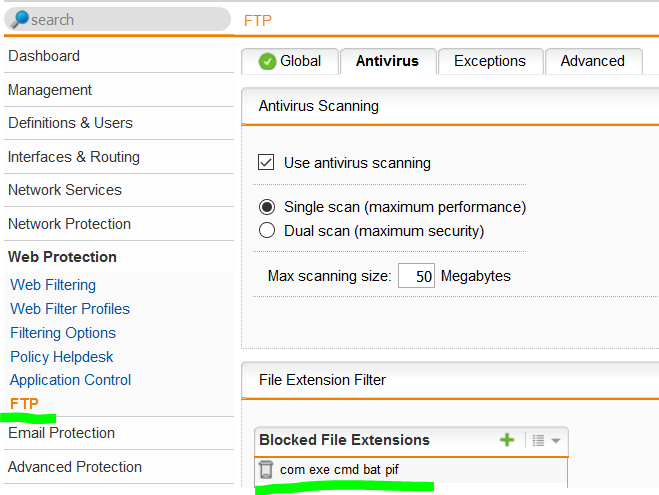Open the Advanced tab
This screenshot has height=495, width=659.
(x=593, y=61)
